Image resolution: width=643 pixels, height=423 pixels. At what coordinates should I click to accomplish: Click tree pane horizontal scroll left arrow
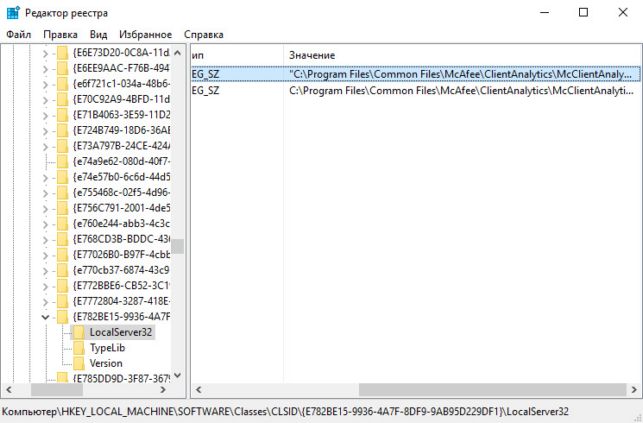tap(9, 390)
